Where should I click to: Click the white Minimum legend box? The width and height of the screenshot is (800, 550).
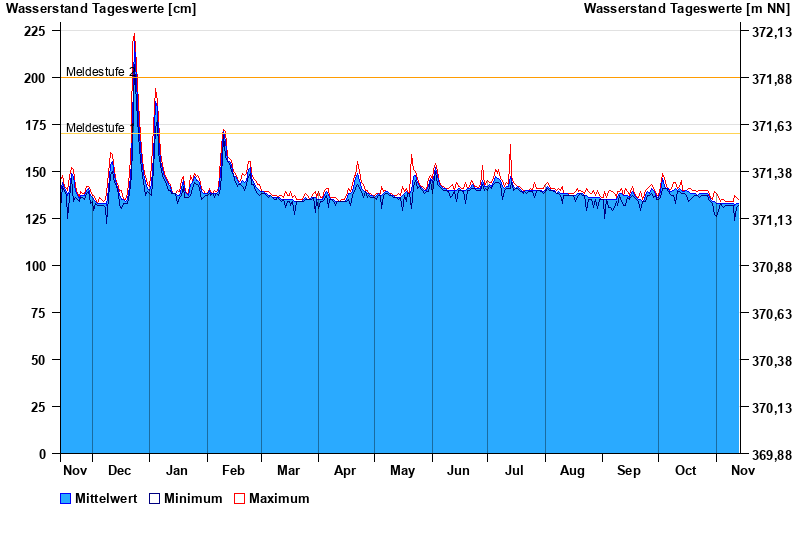coord(154,499)
